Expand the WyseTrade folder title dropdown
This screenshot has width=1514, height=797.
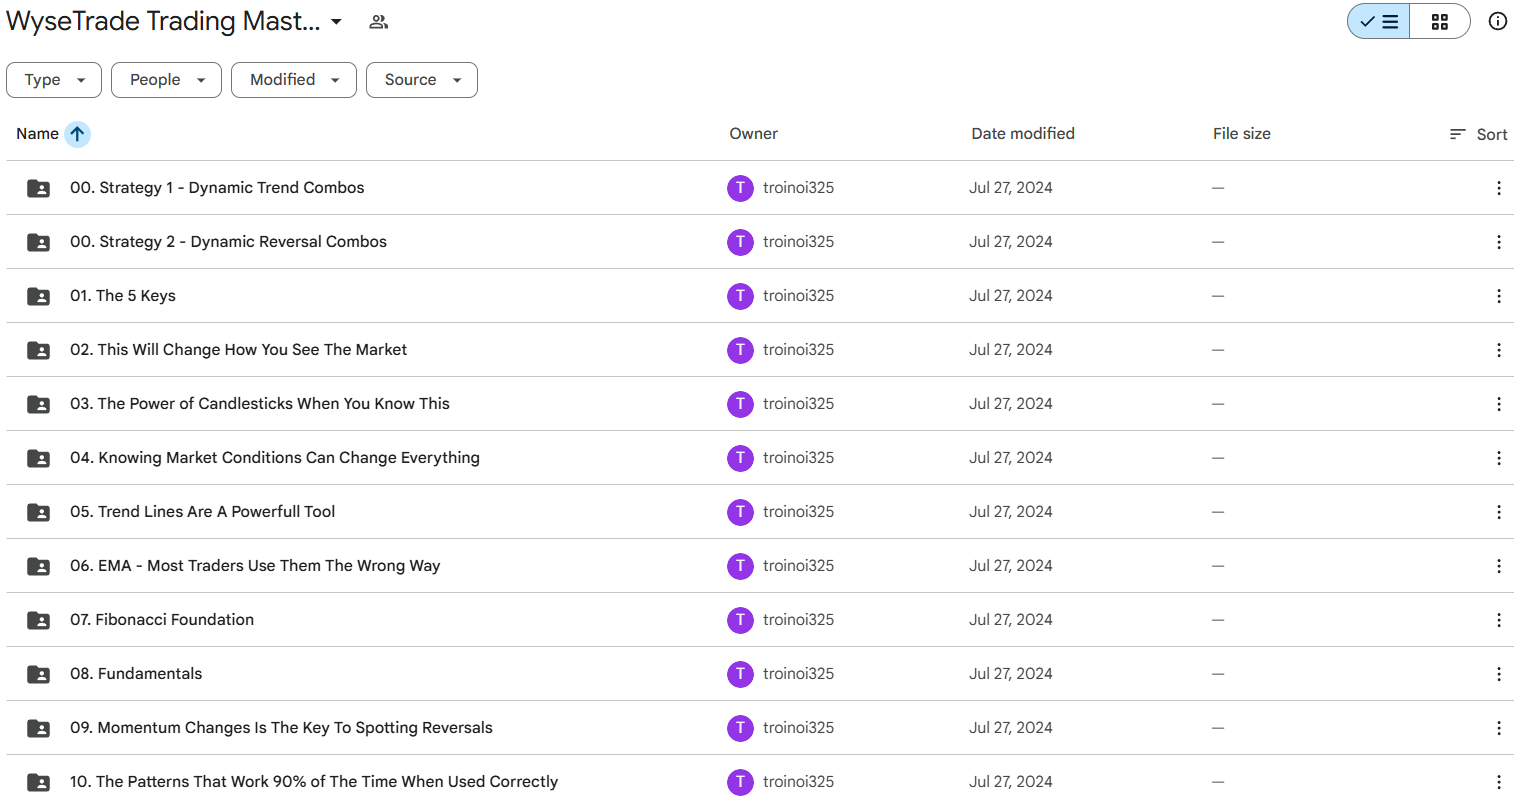coord(336,22)
